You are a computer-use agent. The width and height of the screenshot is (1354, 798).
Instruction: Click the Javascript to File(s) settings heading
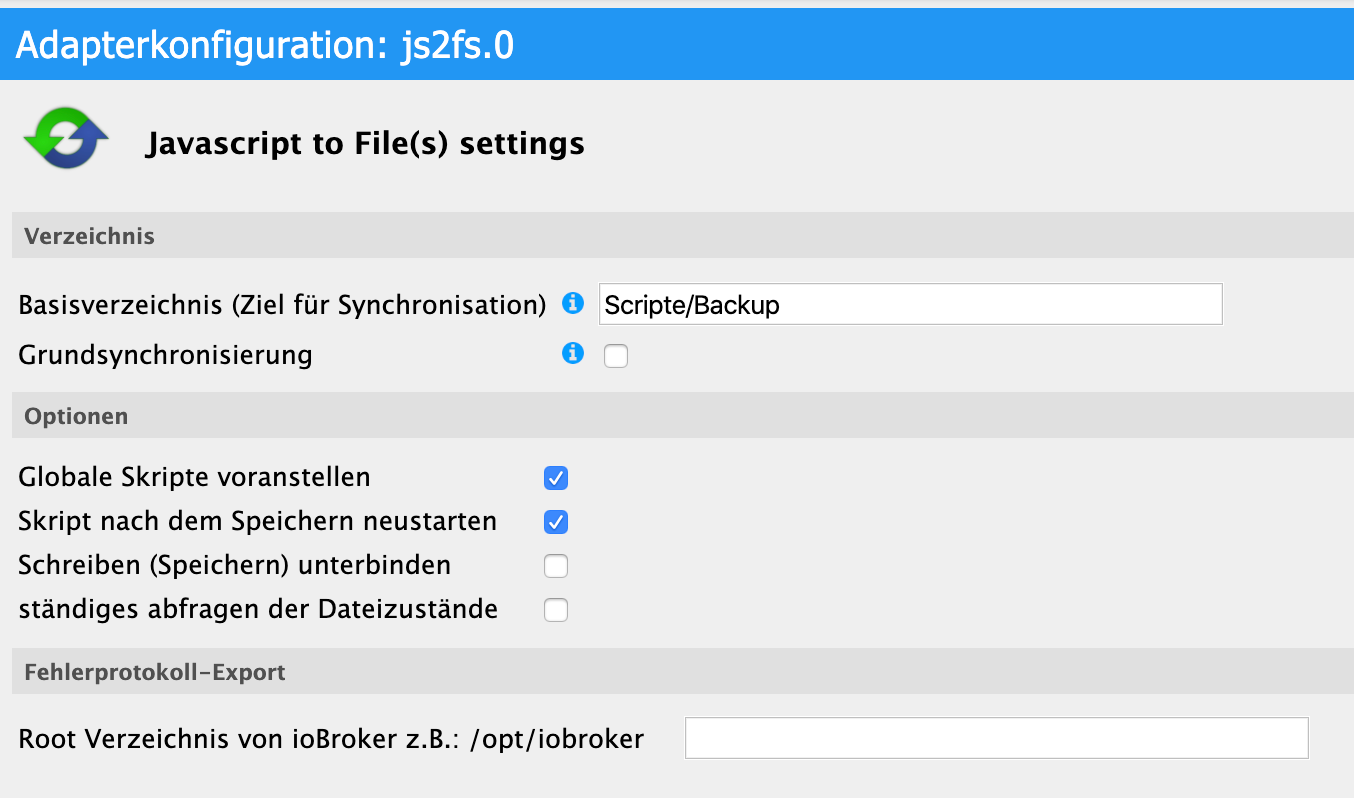click(365, 144)
